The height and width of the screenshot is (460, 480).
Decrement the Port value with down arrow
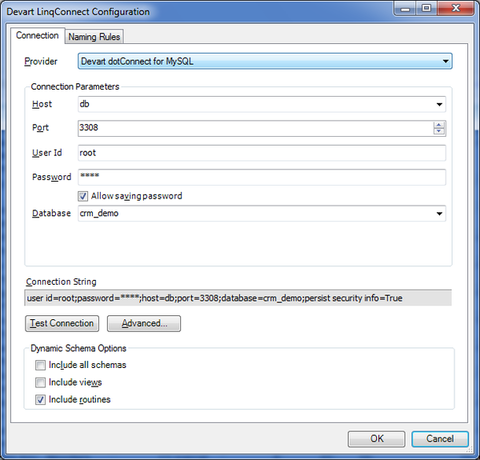point(439,131)
